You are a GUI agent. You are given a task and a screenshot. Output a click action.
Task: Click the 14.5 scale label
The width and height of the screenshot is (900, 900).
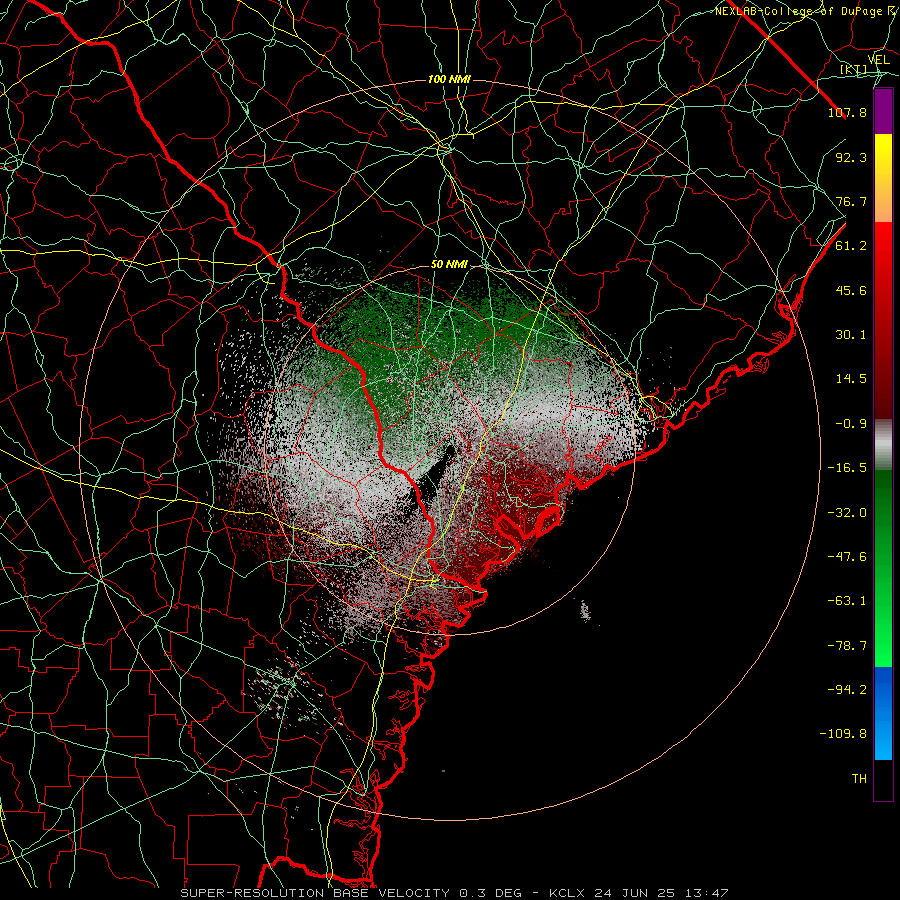click(851, 379)
